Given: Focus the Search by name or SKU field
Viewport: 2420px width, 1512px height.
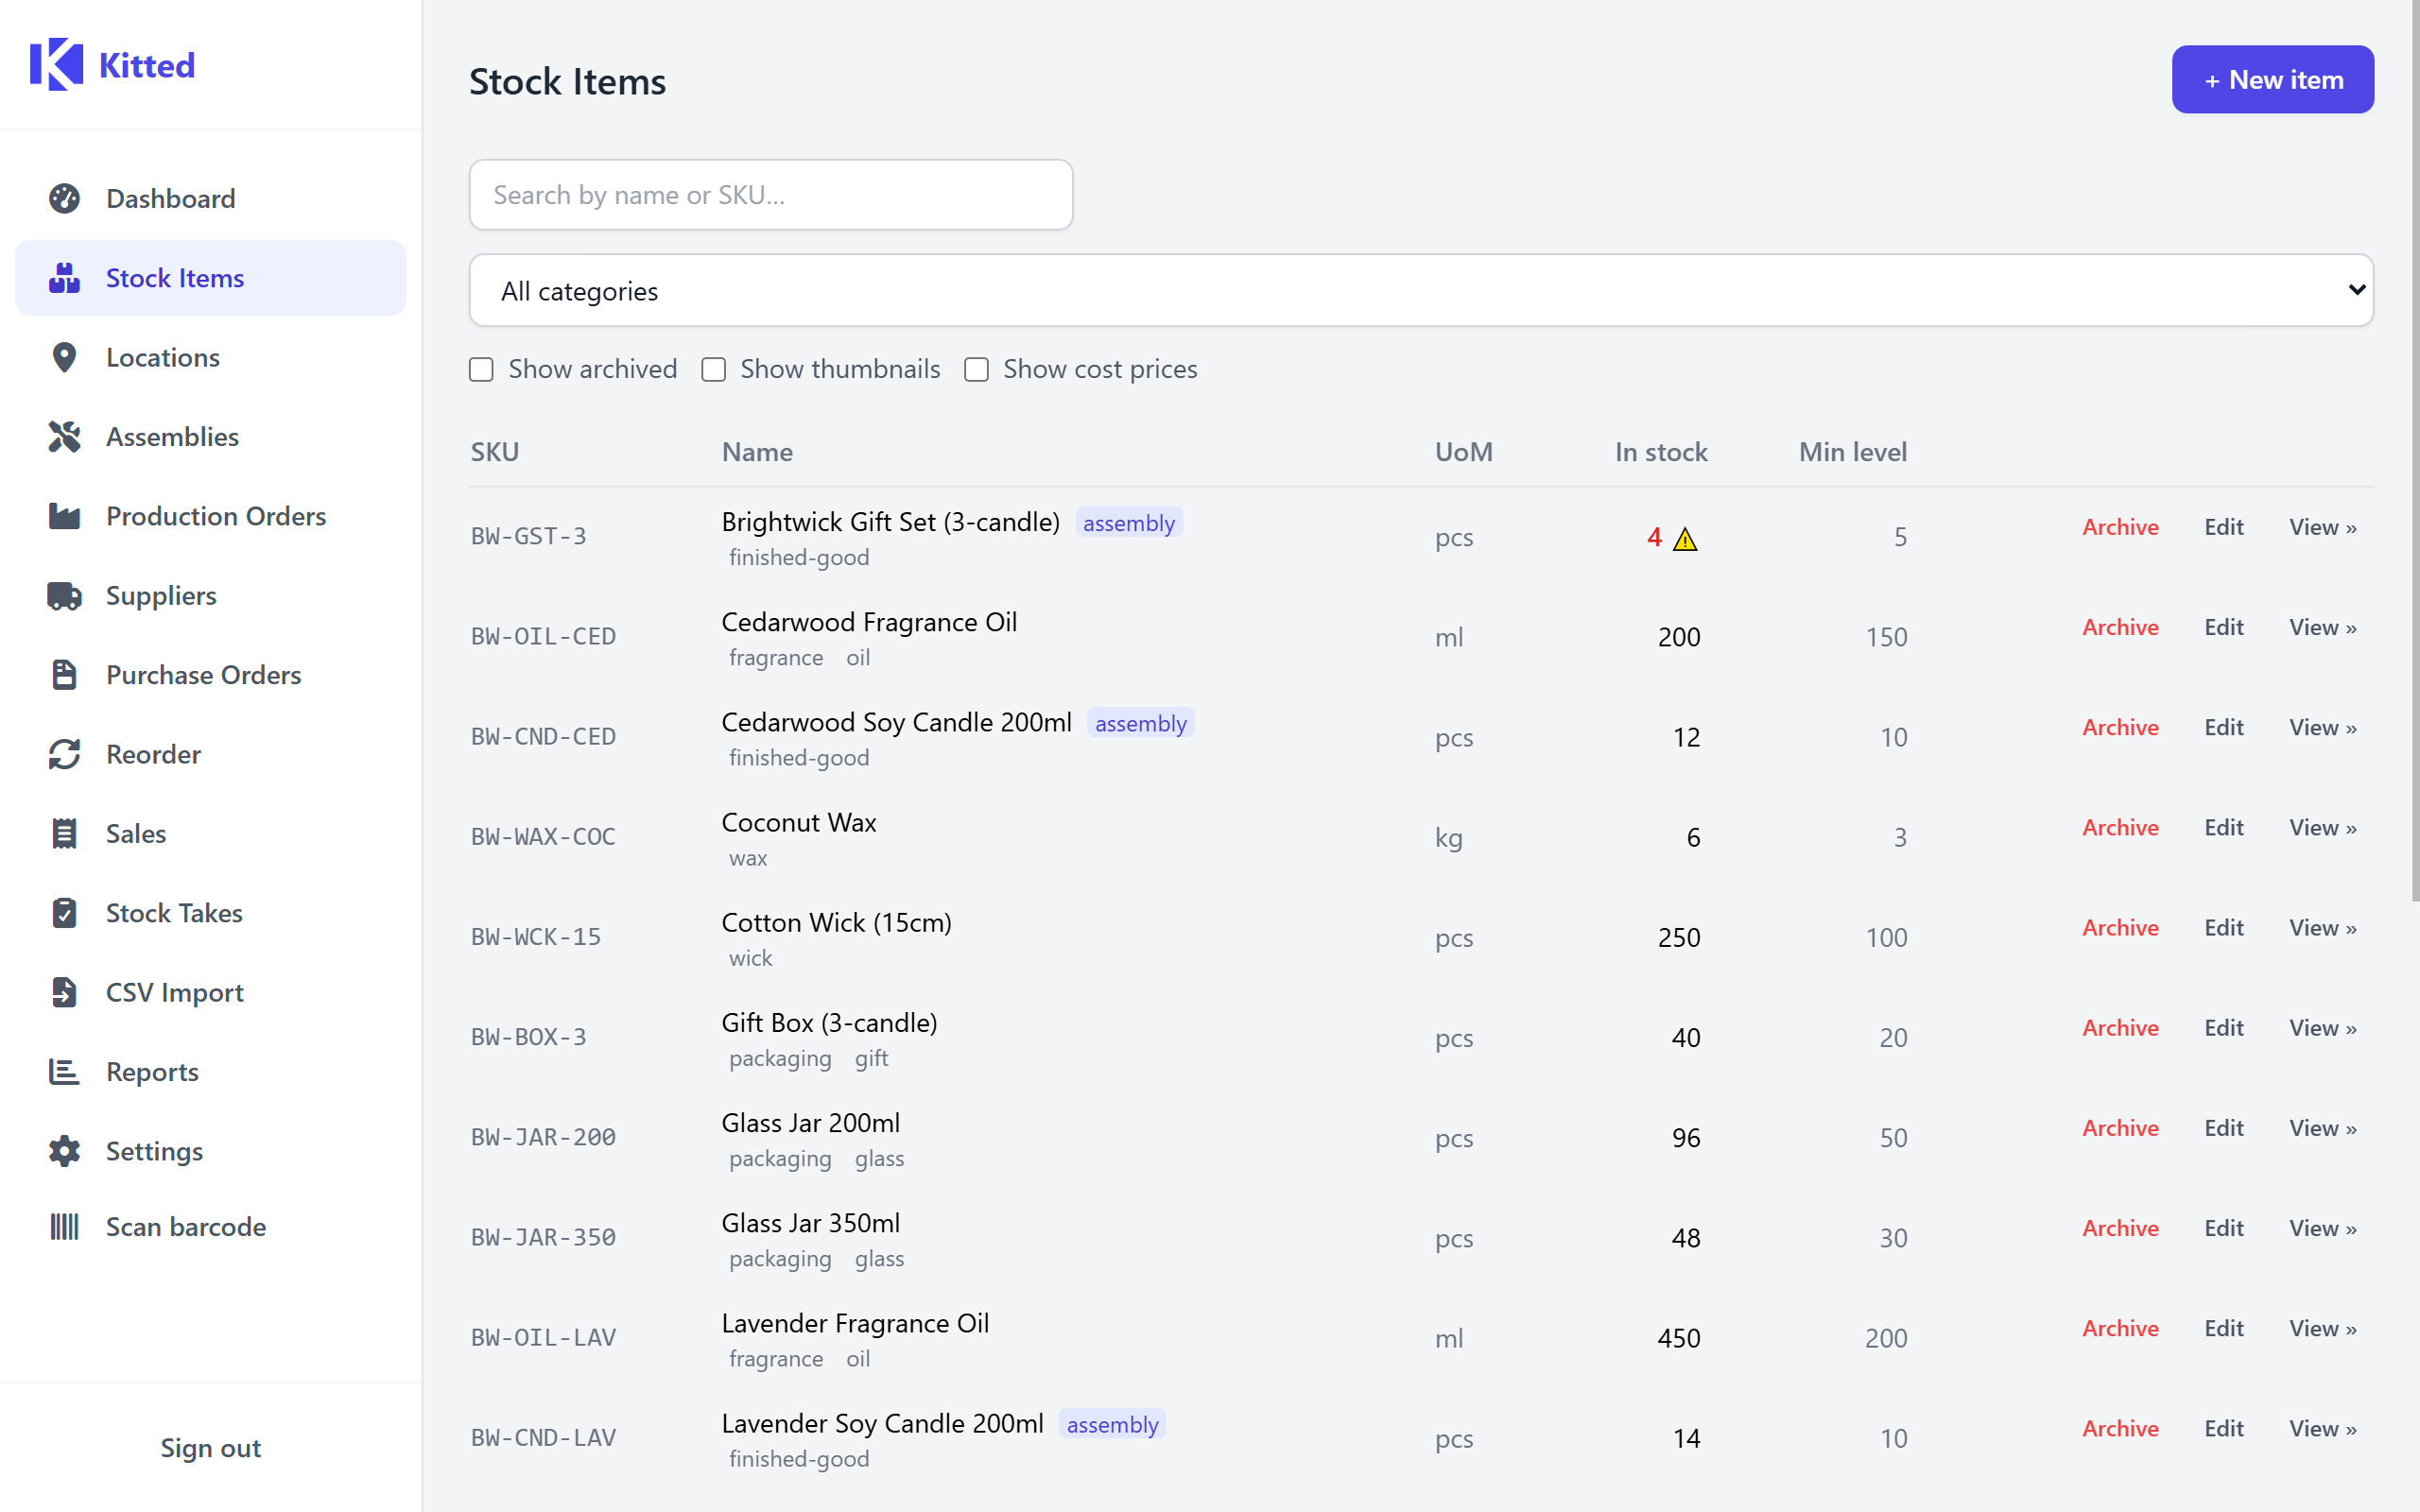Looking at the screenshot, I should point(770,195).
